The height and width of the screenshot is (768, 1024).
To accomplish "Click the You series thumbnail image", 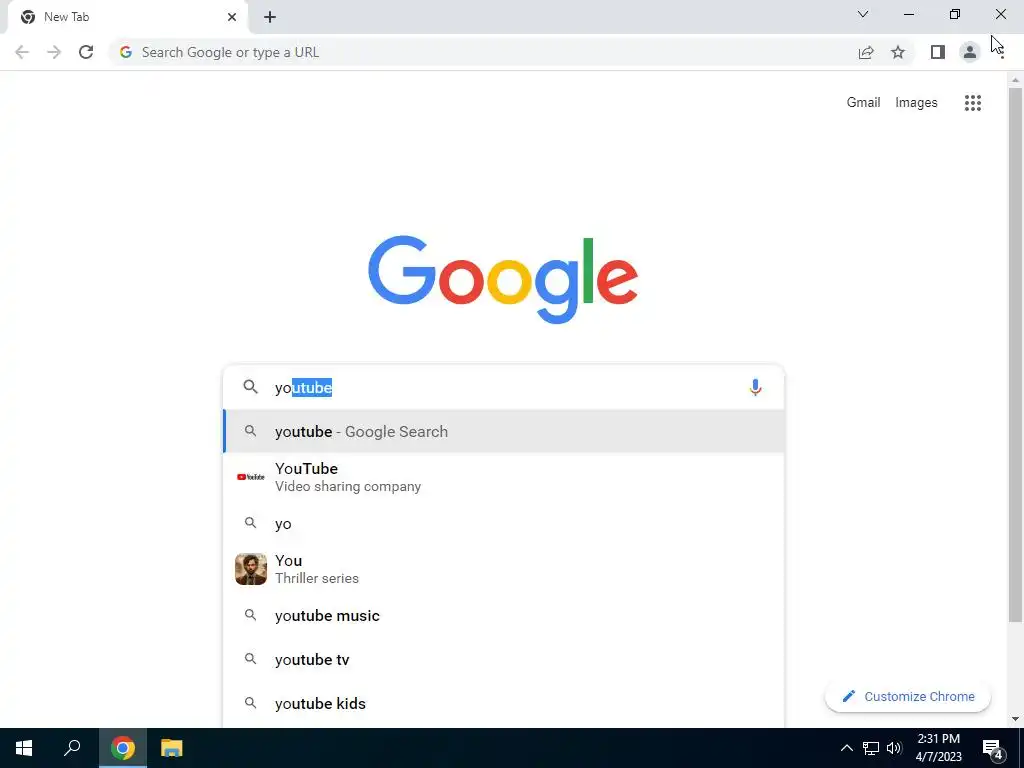I will coord(251,569).
